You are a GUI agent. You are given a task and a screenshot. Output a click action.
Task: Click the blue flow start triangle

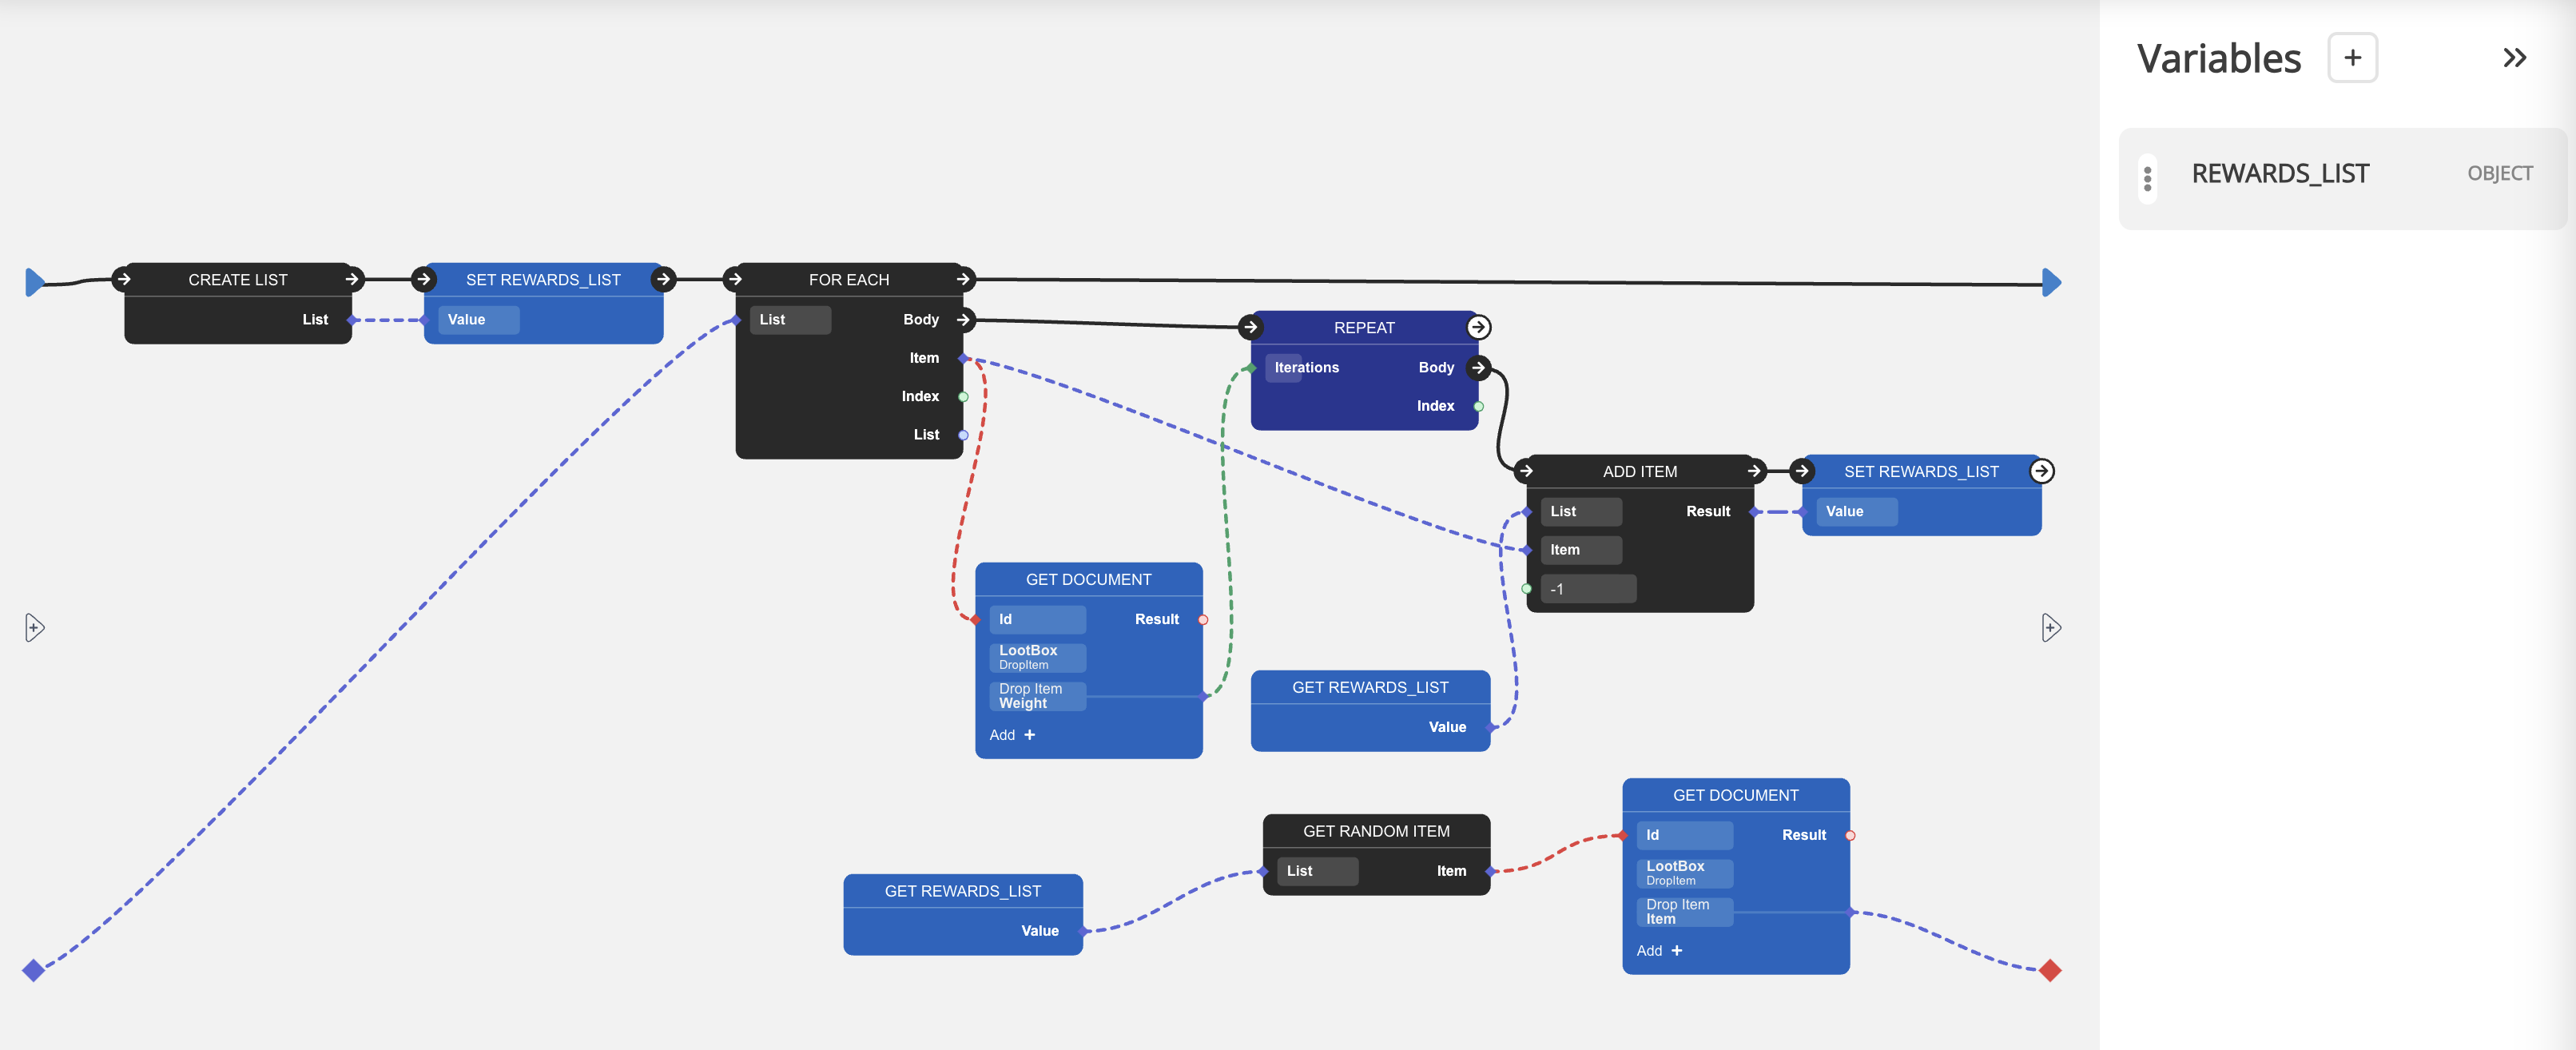pyautogui.click(x=34, y=283)
